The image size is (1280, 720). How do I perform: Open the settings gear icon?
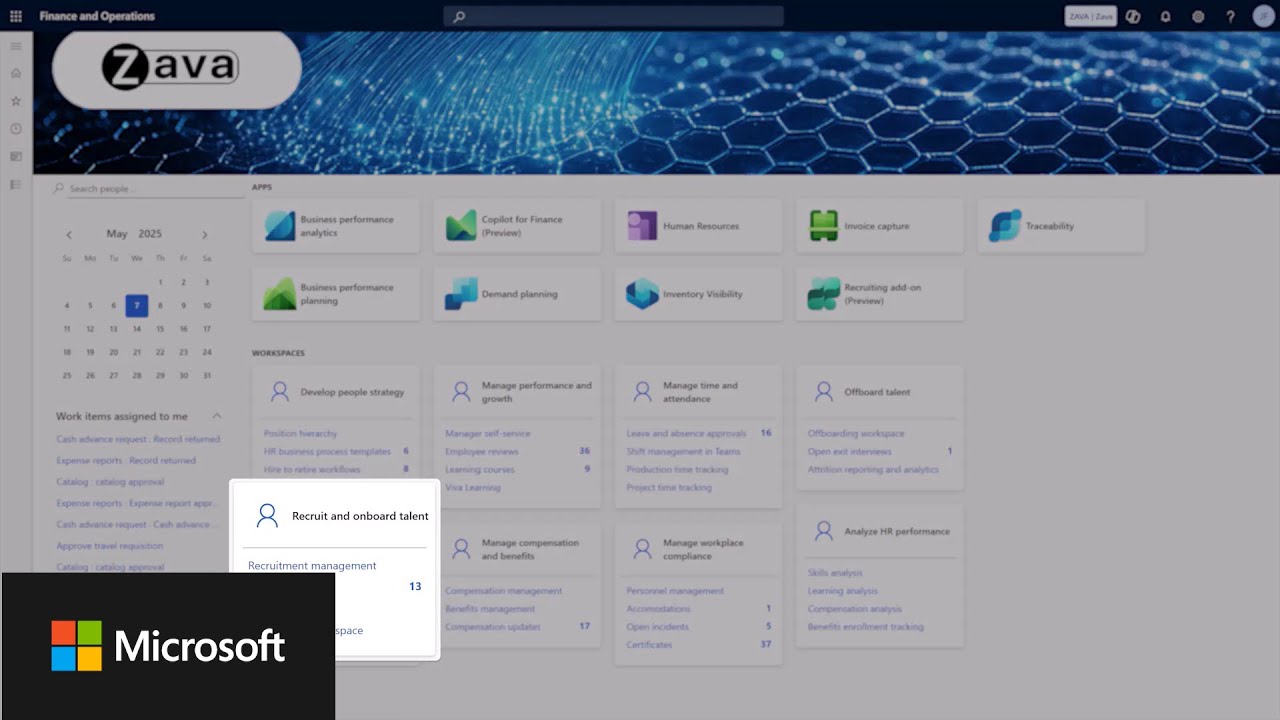(1198, 17)
